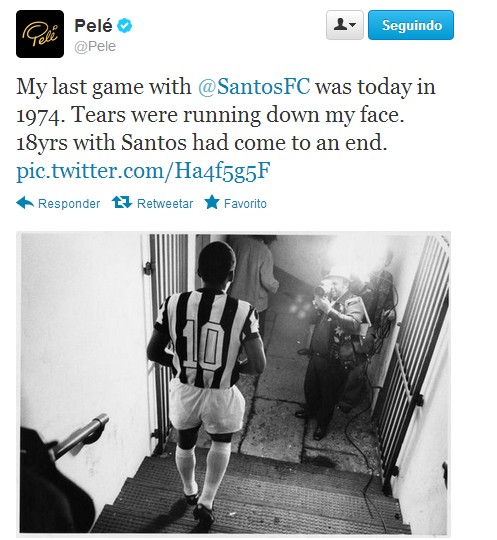
Task: Click the Retweetar text
Action: pos(165,204)
